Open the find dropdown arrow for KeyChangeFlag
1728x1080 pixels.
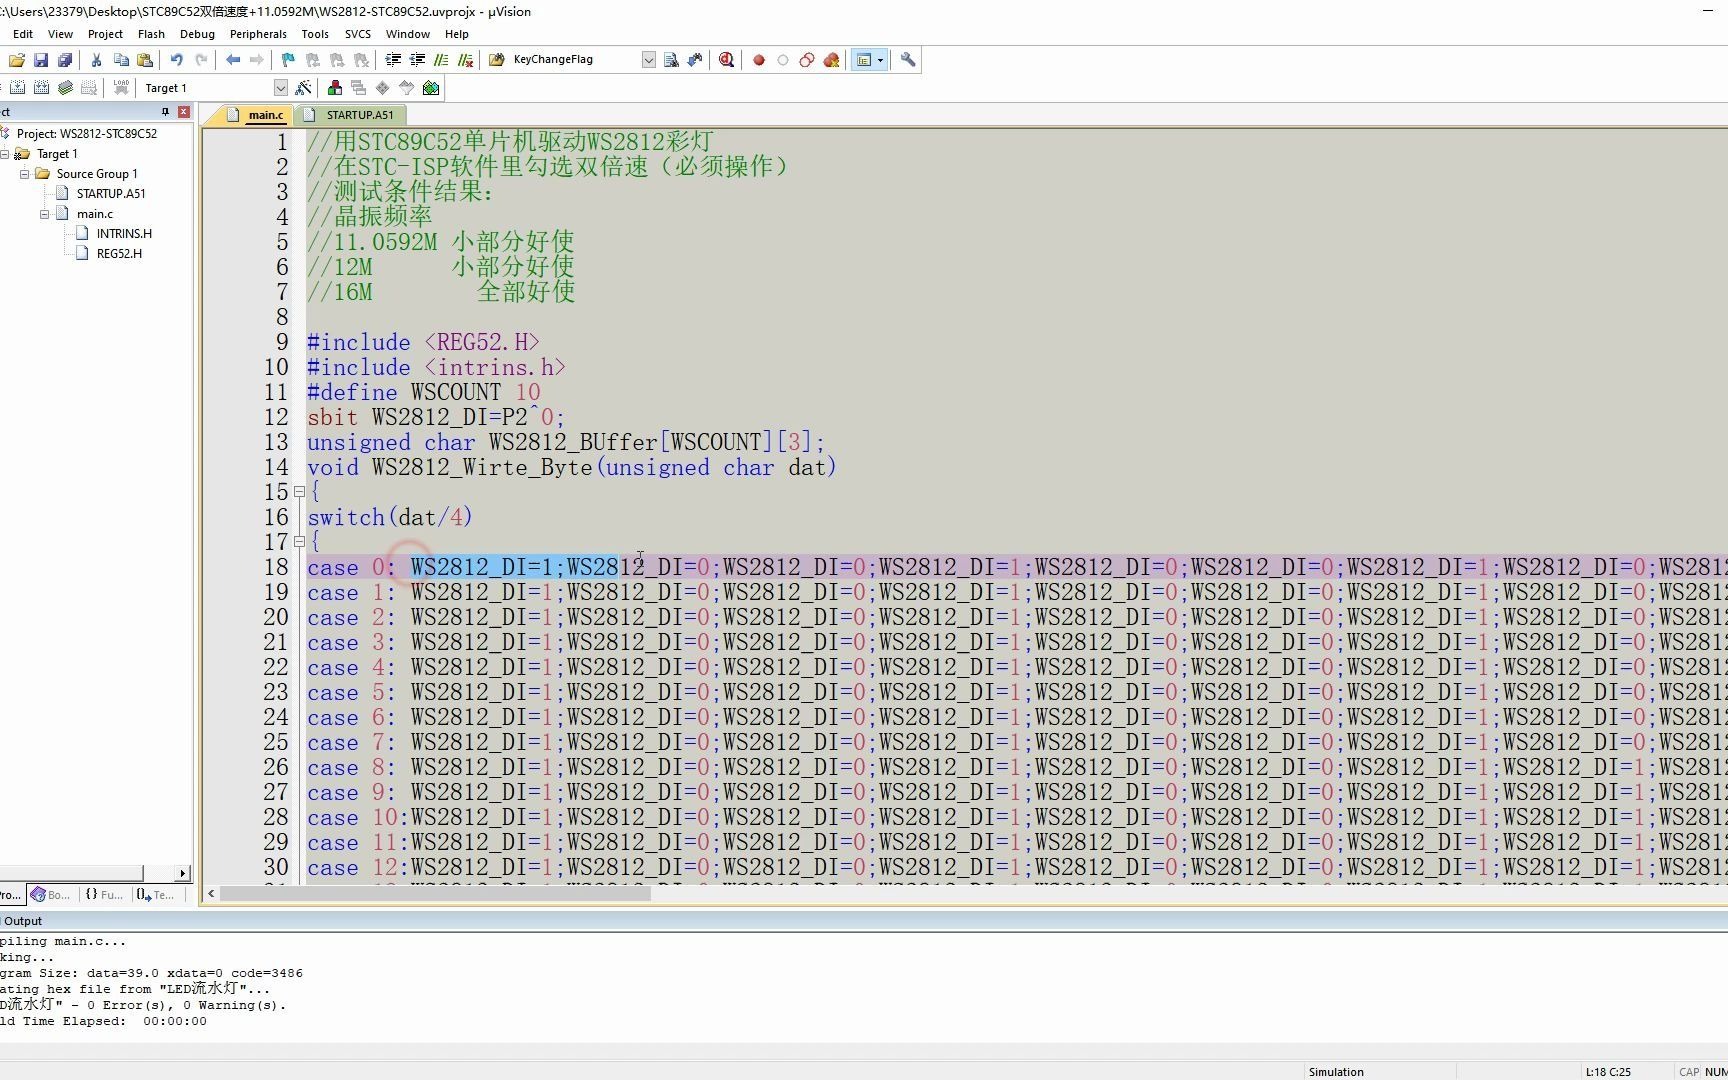(648, 60)
